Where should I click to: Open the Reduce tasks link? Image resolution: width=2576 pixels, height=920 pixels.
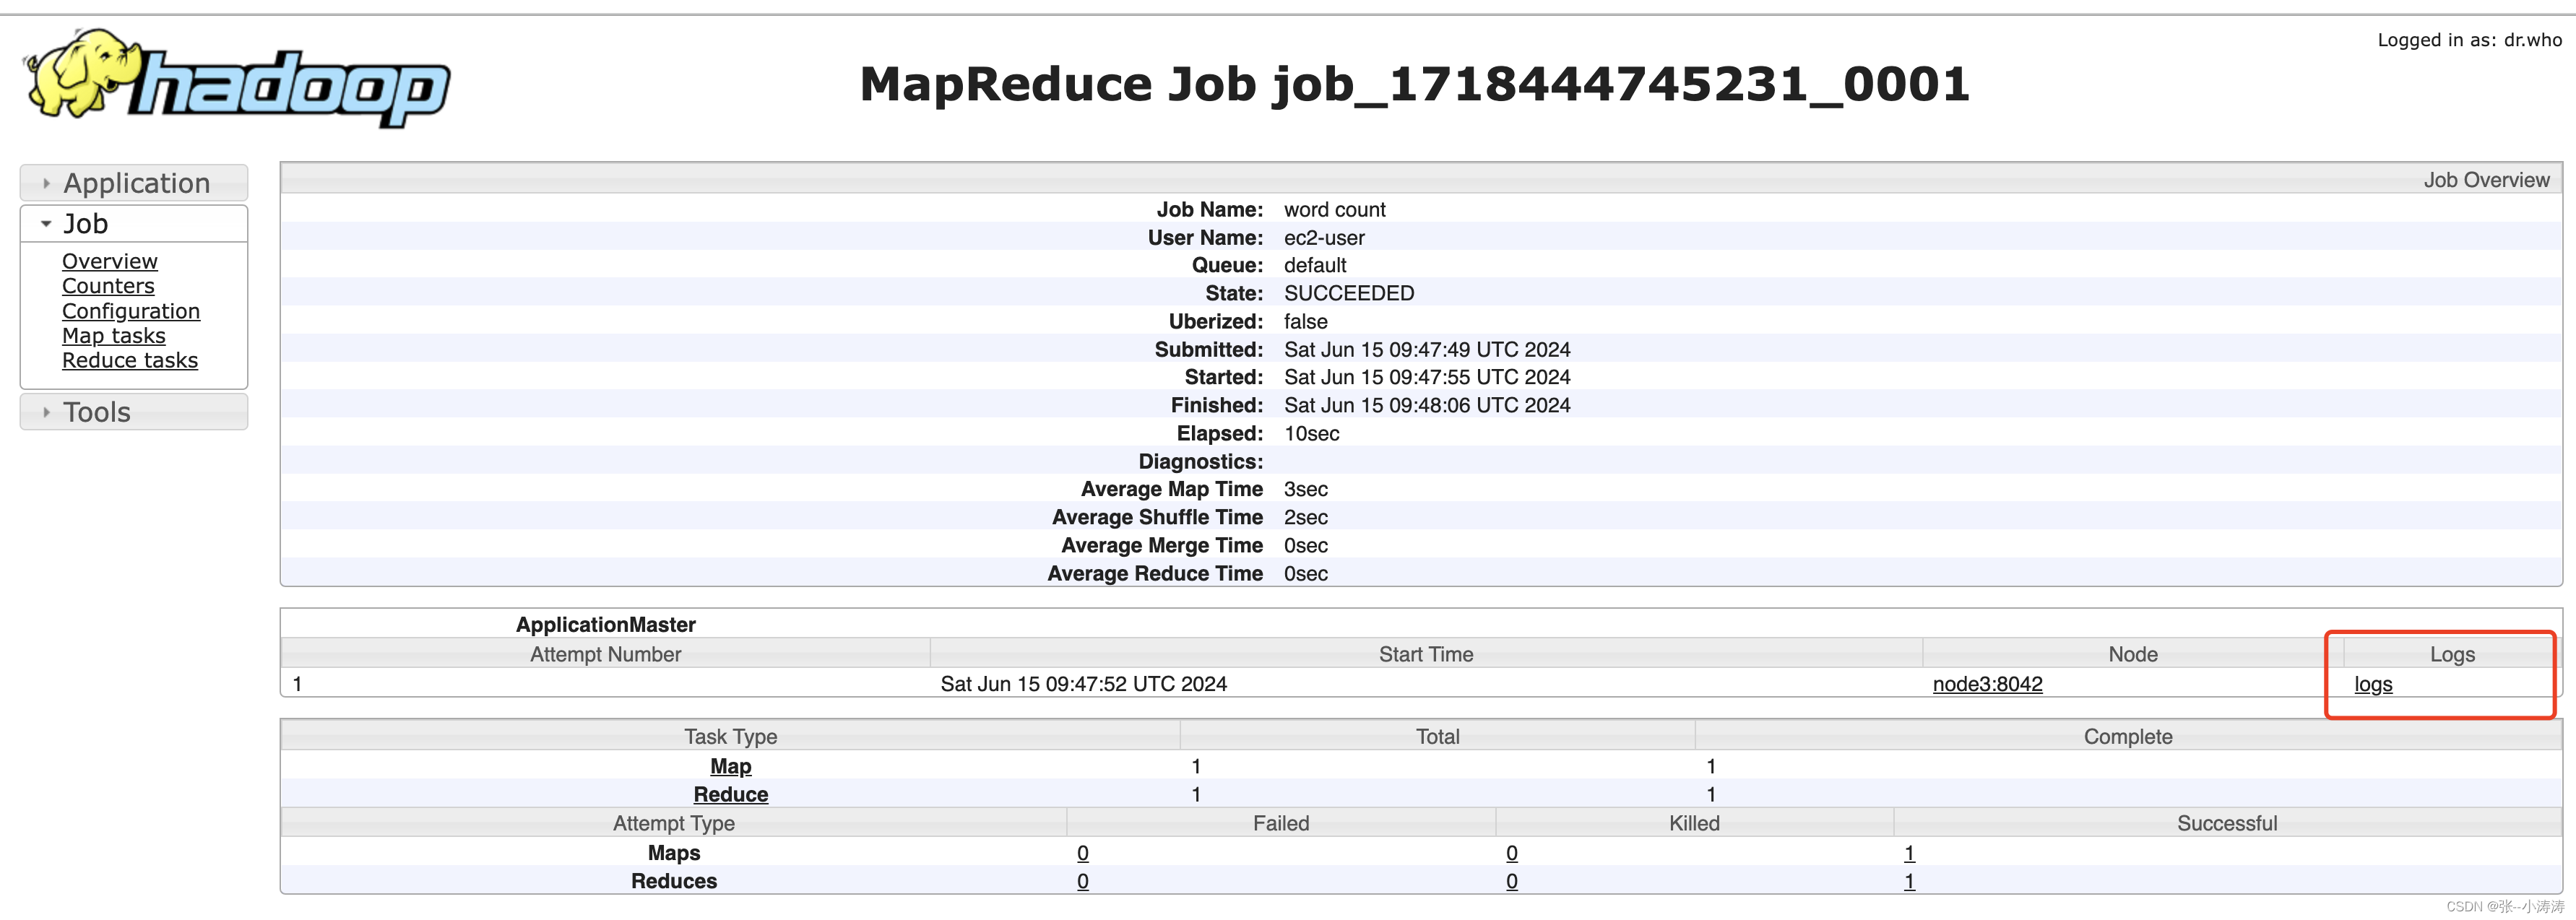tap(130, 360)
